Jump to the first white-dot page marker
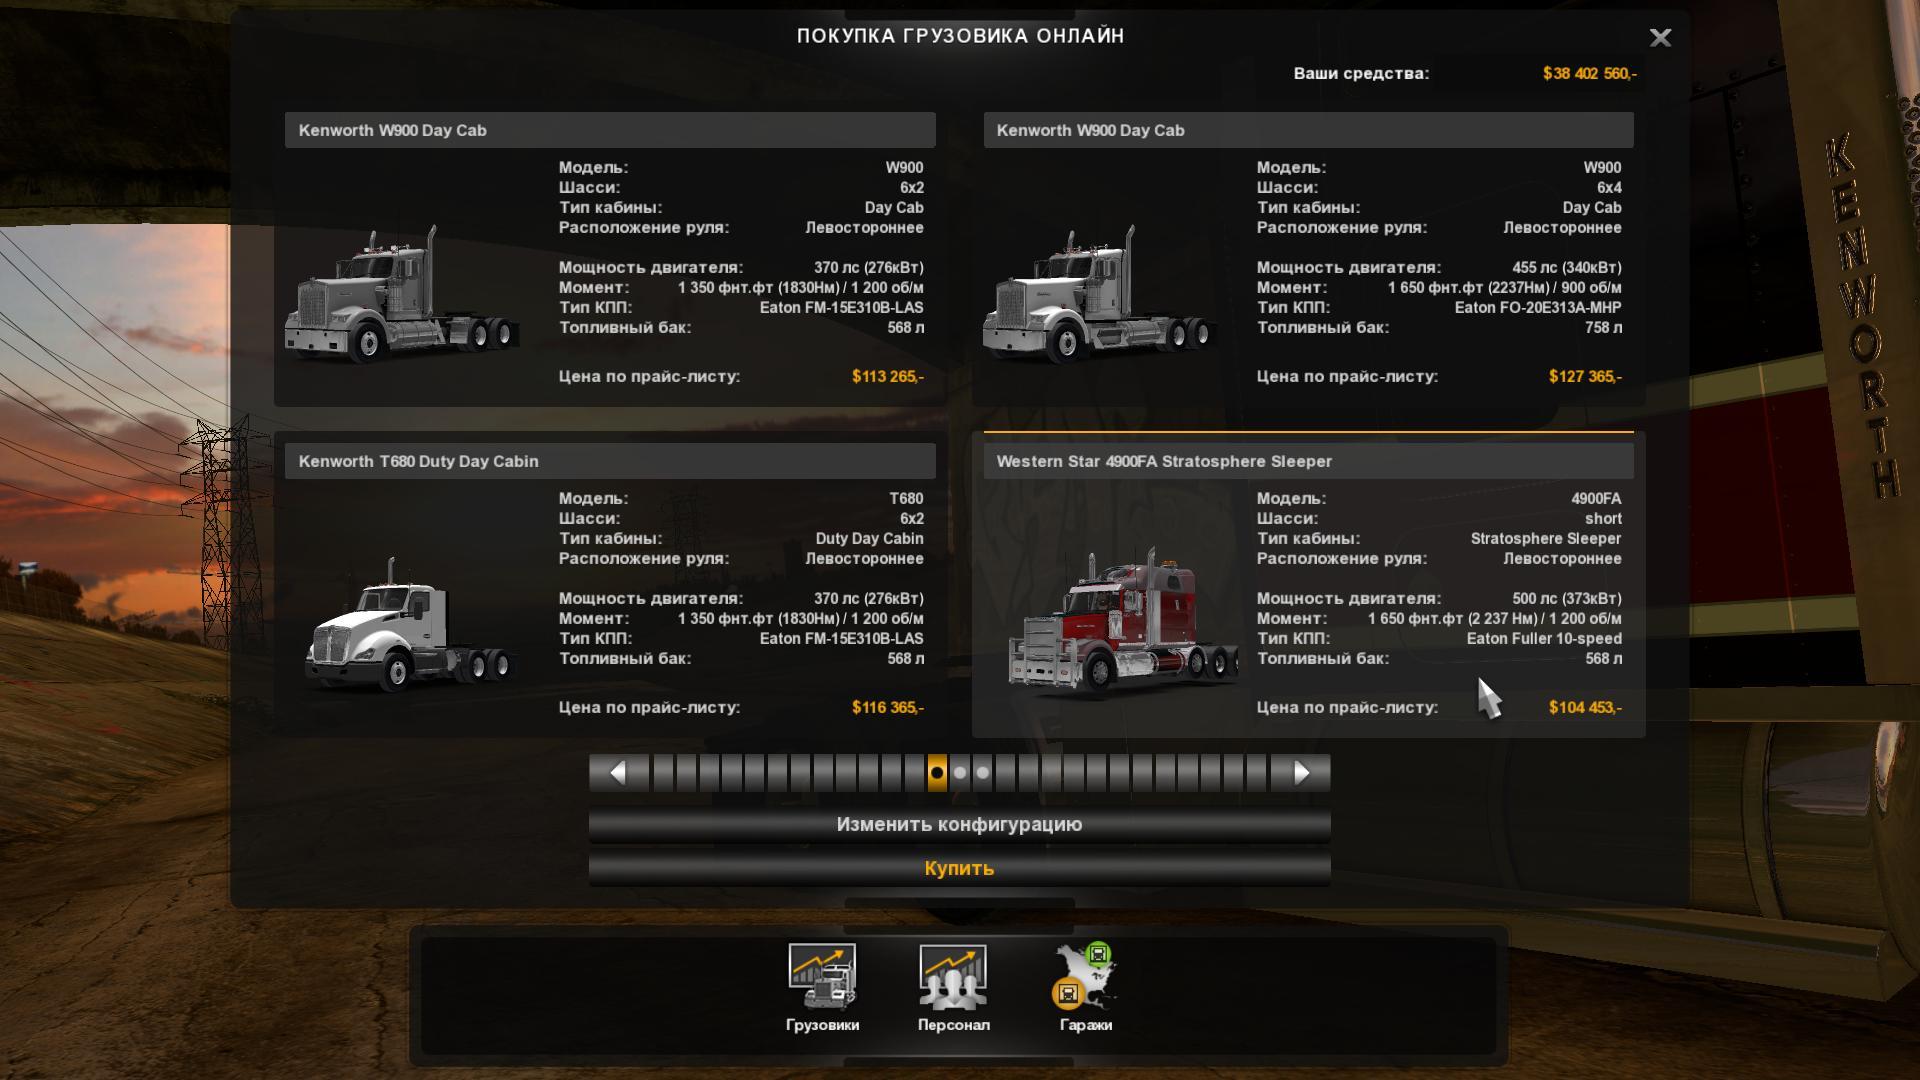Screen dimensions: 1920x1080 960,773
